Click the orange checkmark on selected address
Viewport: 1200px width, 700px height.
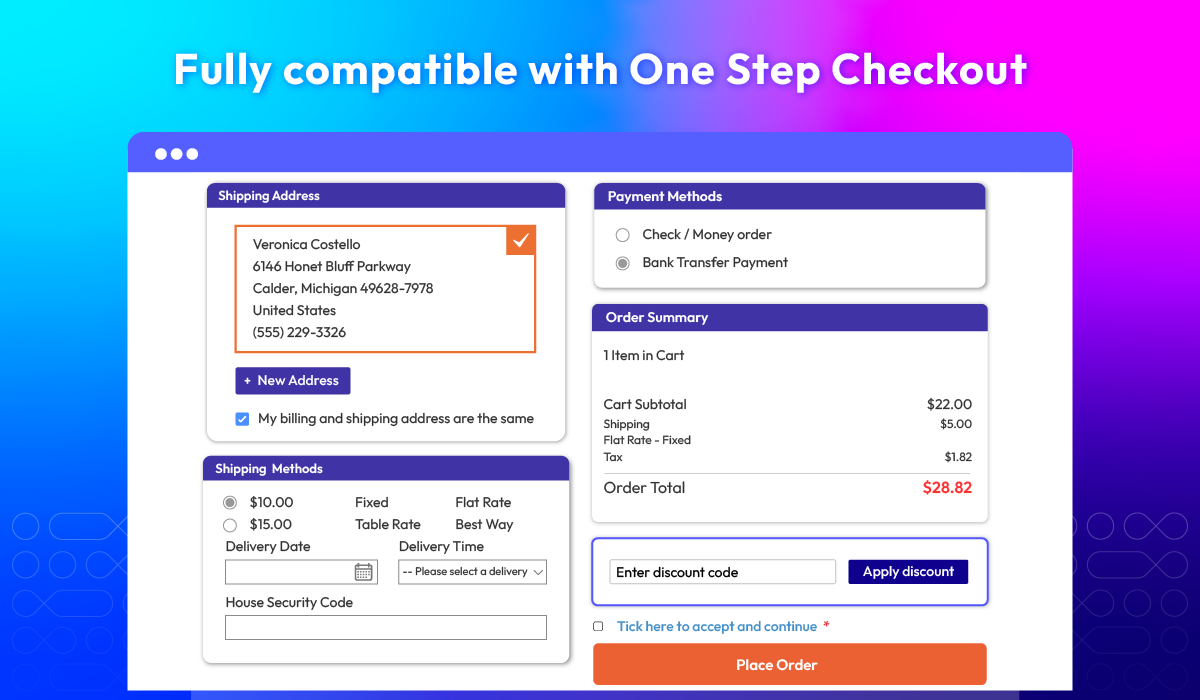(x=520, y=240)
